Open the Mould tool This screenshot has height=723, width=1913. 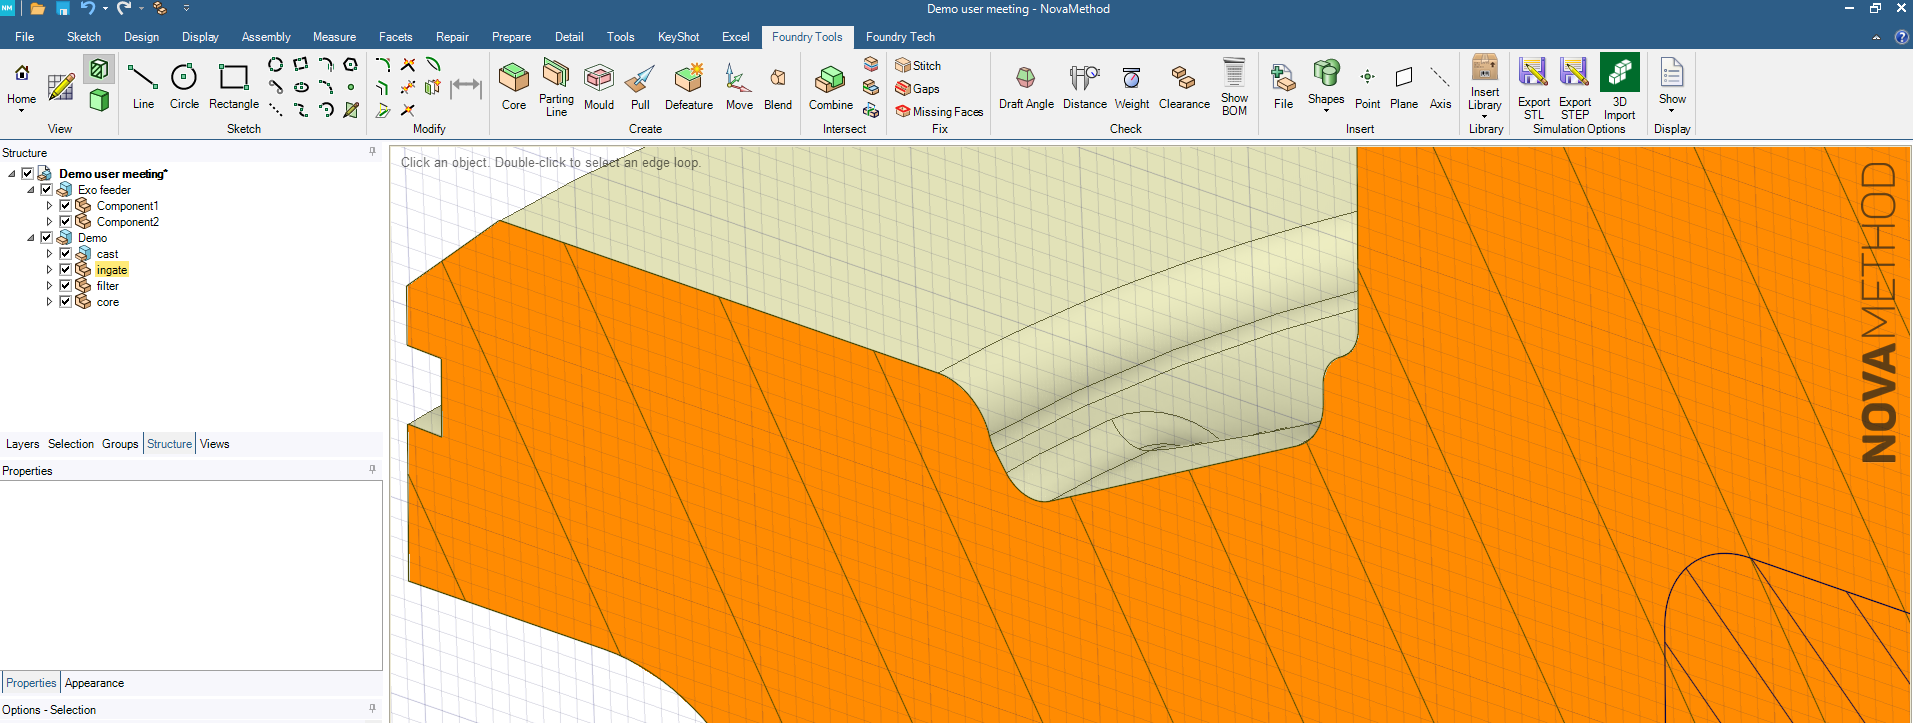598,86
